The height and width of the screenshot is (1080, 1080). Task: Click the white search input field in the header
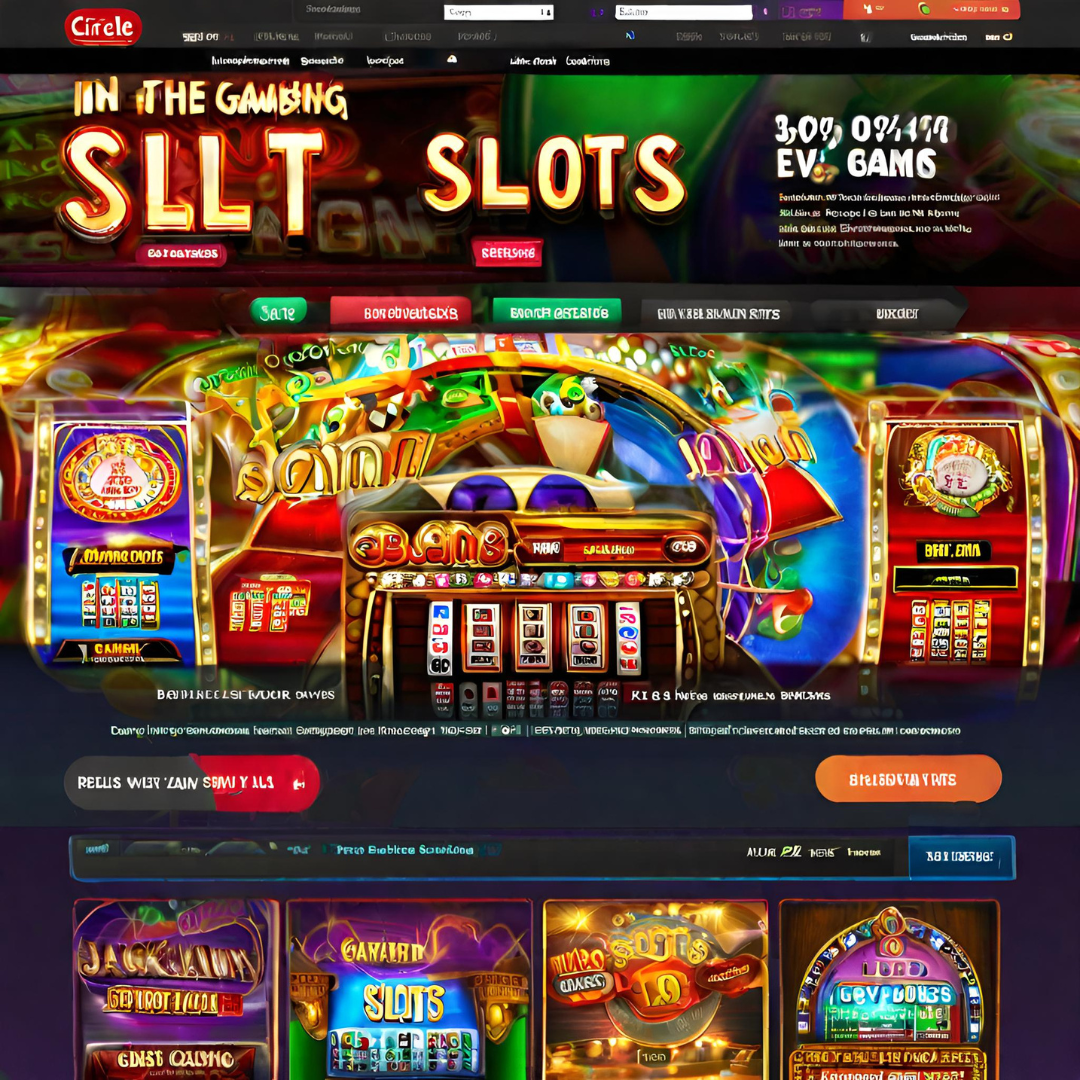683,12
